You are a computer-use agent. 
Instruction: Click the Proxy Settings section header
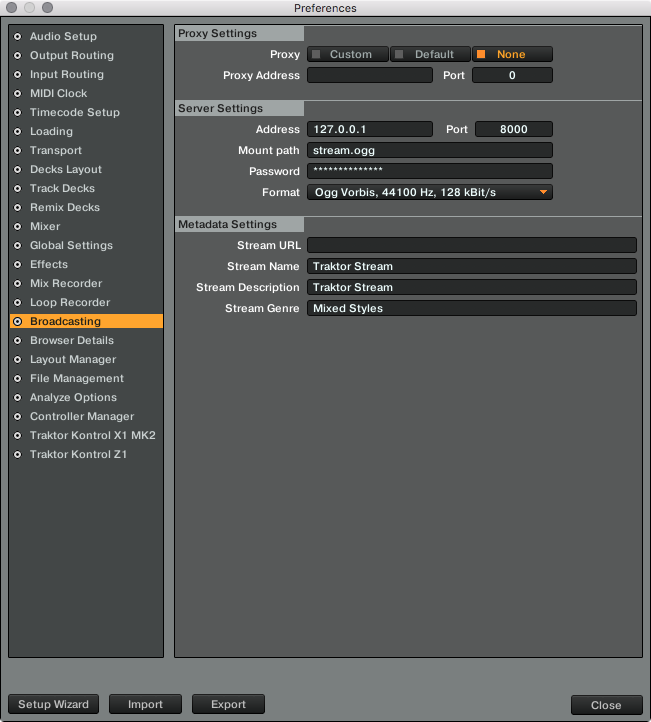tap(239, 34)
